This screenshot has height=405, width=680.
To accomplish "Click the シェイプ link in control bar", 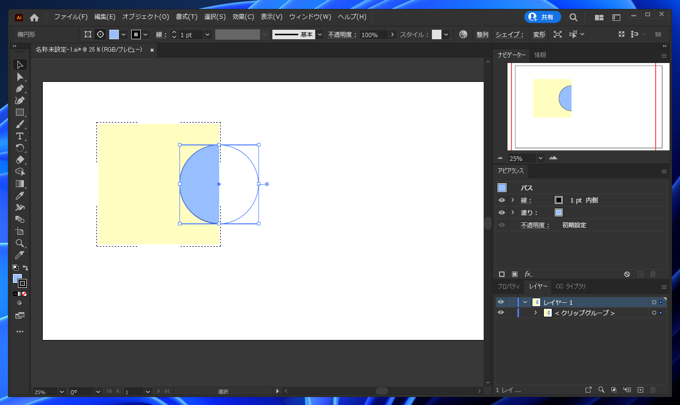I will tap(510, 34).
